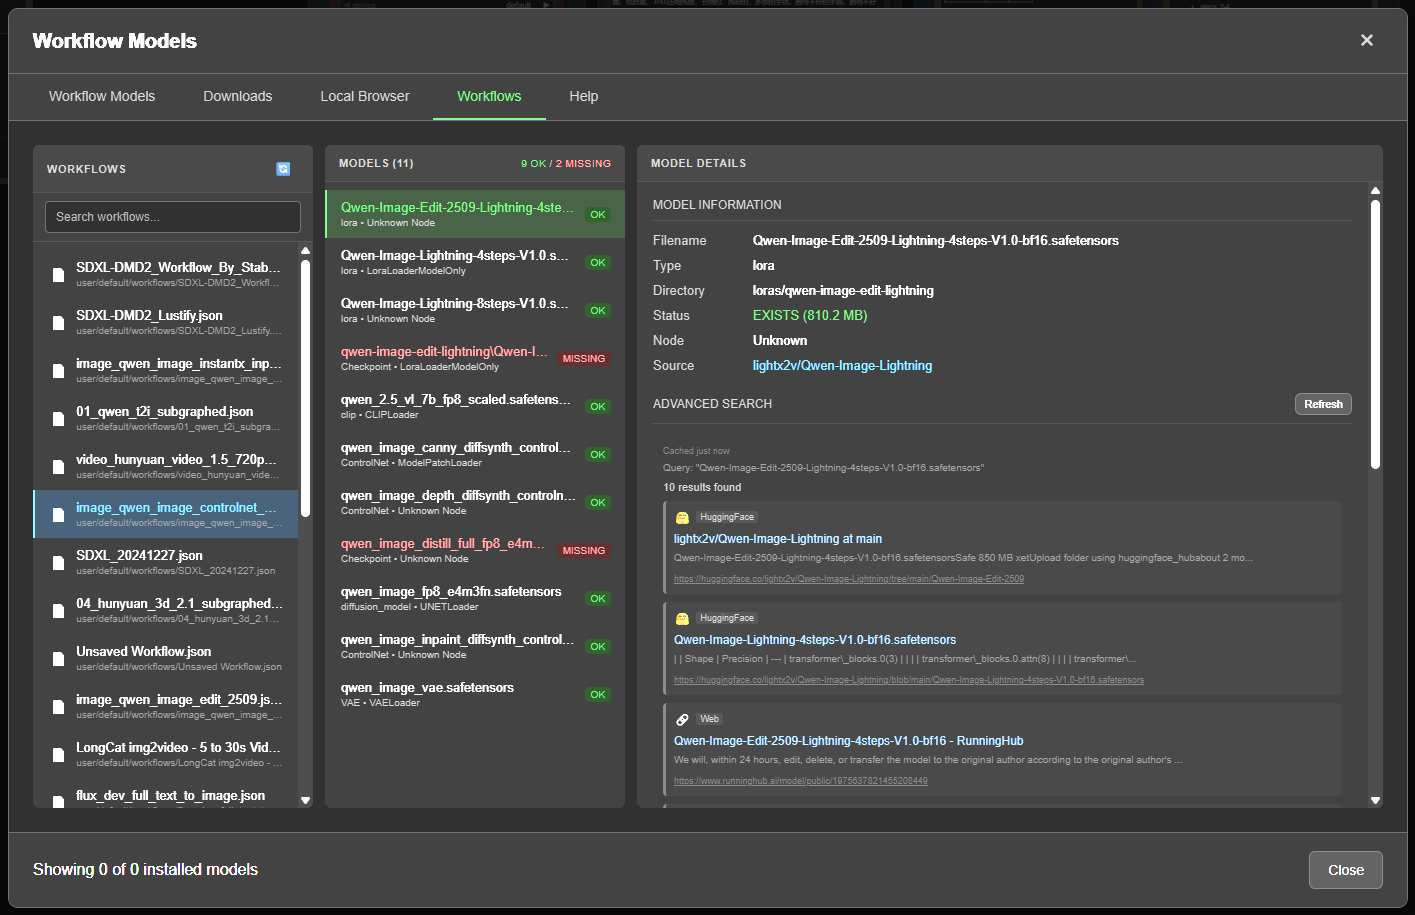Click the '10 results found' text
Viewport: 1415px width, 915px height.
coord(702,488)
